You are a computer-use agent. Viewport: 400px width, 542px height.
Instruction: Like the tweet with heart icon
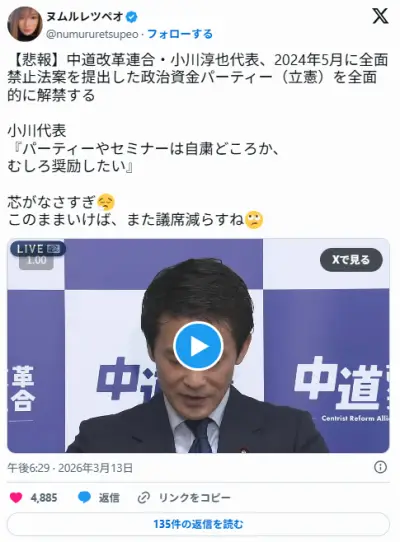point(16,498)
